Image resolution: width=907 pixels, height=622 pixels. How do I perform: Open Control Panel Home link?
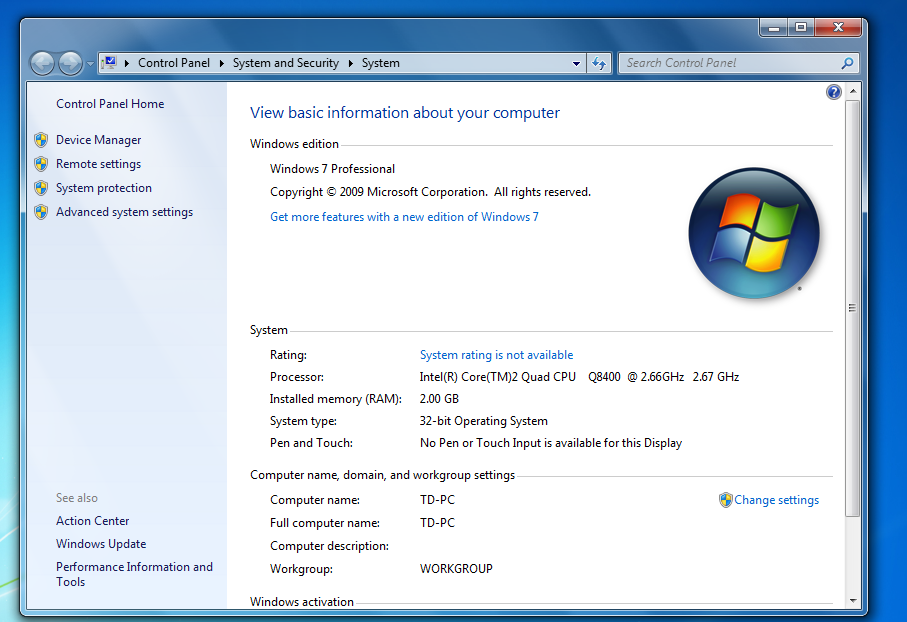(x=110, y=104)
